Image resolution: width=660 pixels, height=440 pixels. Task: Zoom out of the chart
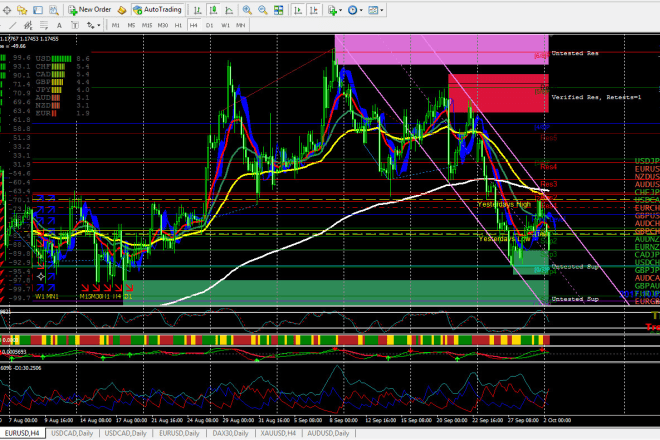point(263,10)
